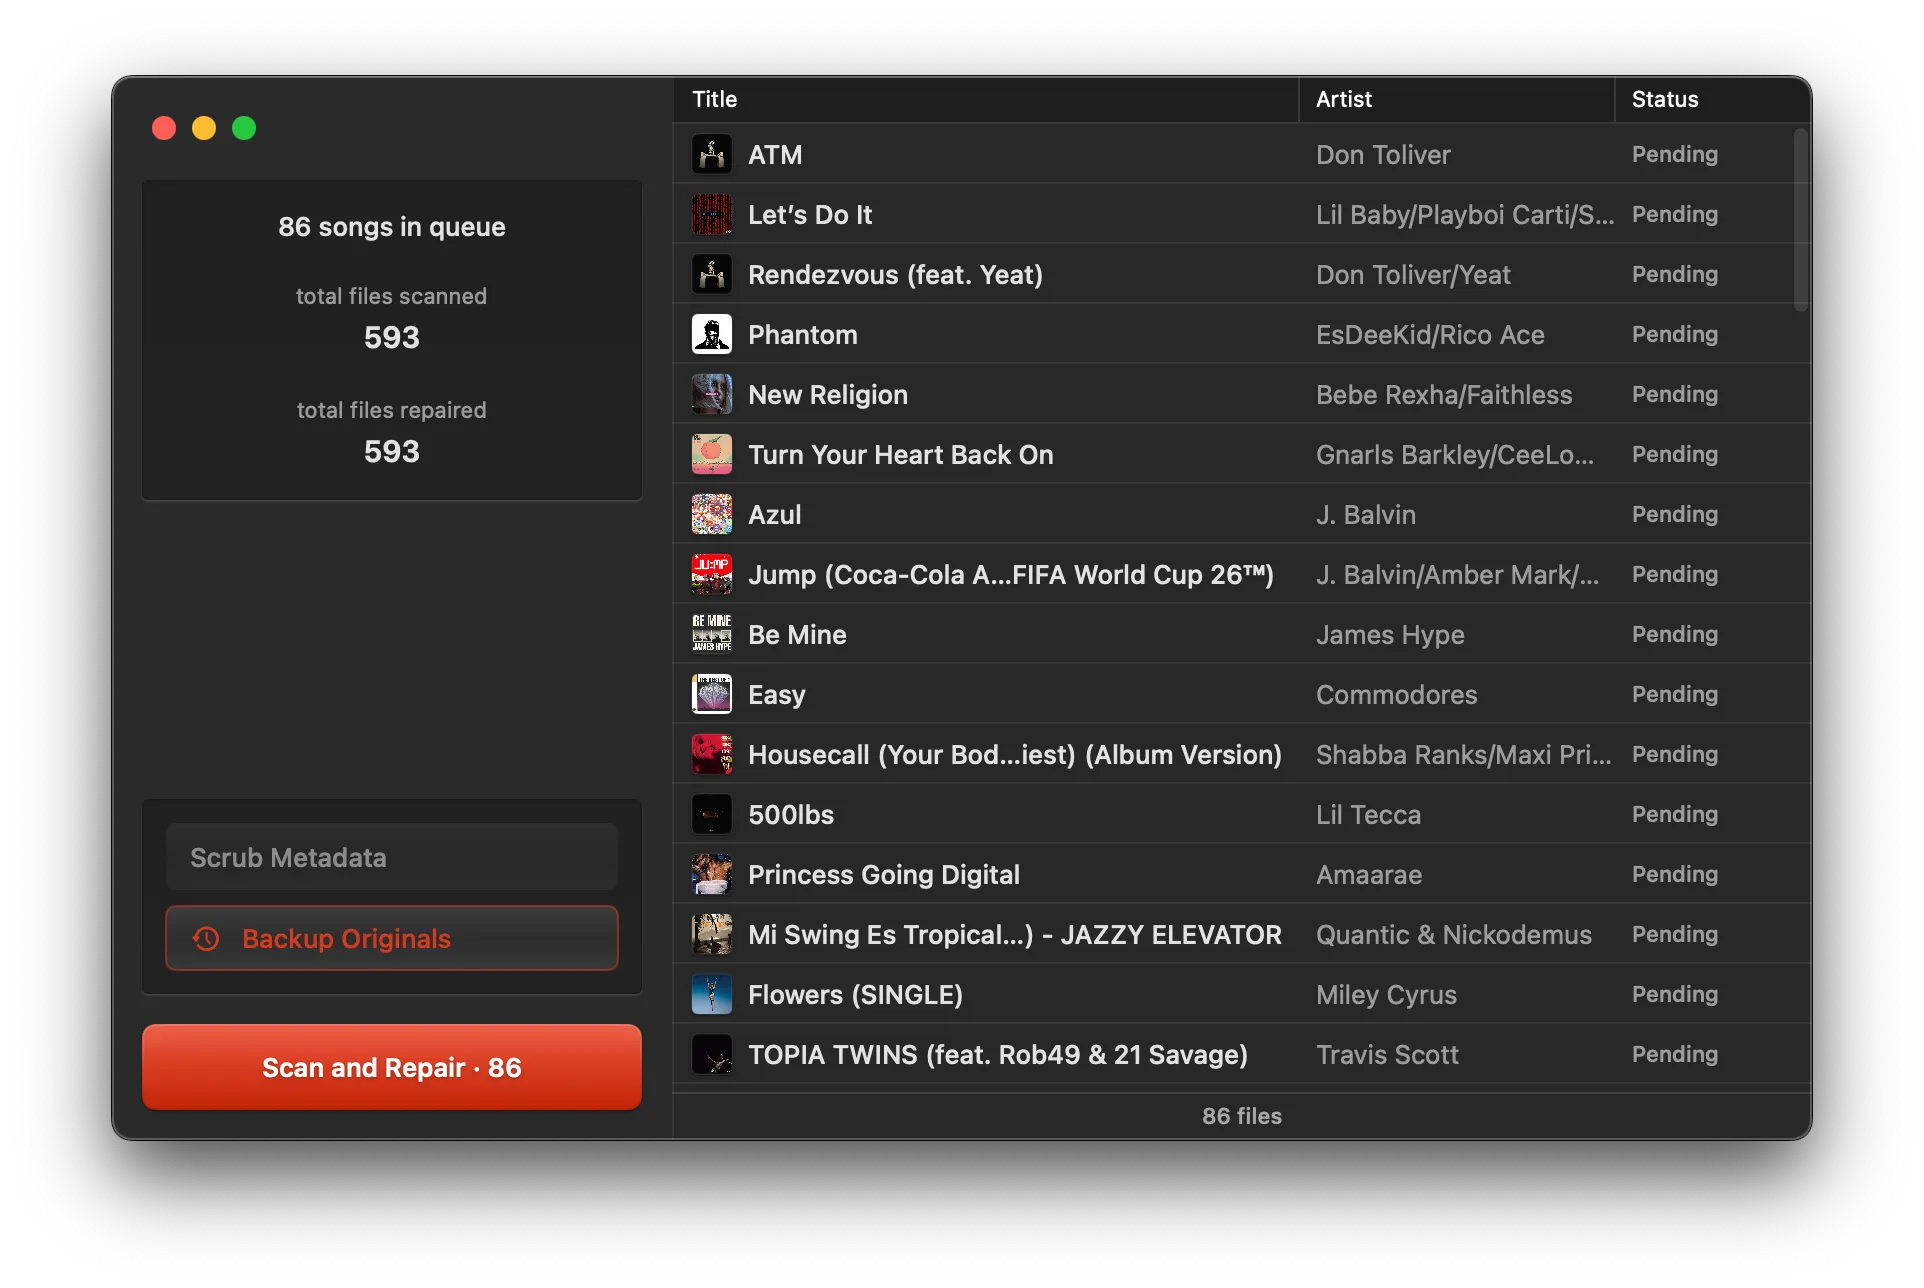The height and width of the screenshot is (1288, 1924).
Task: Click artist Amaarae
Action: [1369, 875]
